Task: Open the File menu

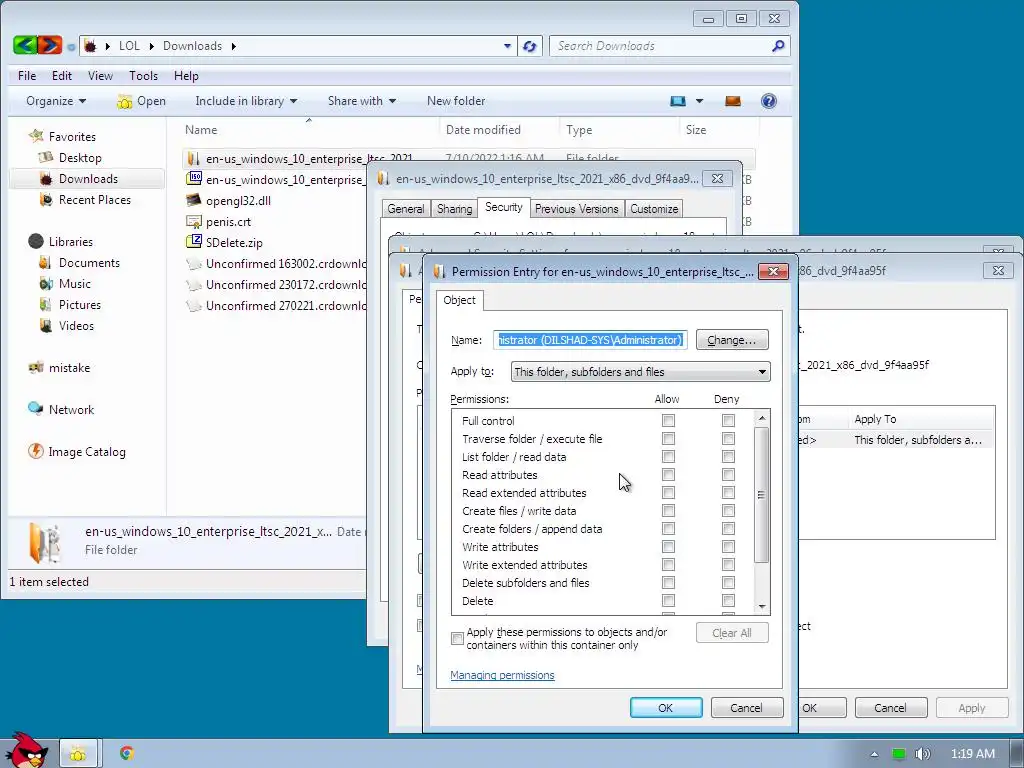Action: 27,76
